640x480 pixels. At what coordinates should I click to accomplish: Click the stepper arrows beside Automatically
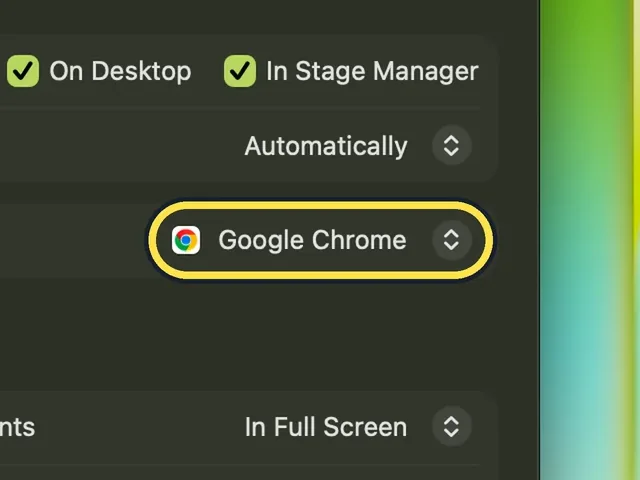point(452,146)
